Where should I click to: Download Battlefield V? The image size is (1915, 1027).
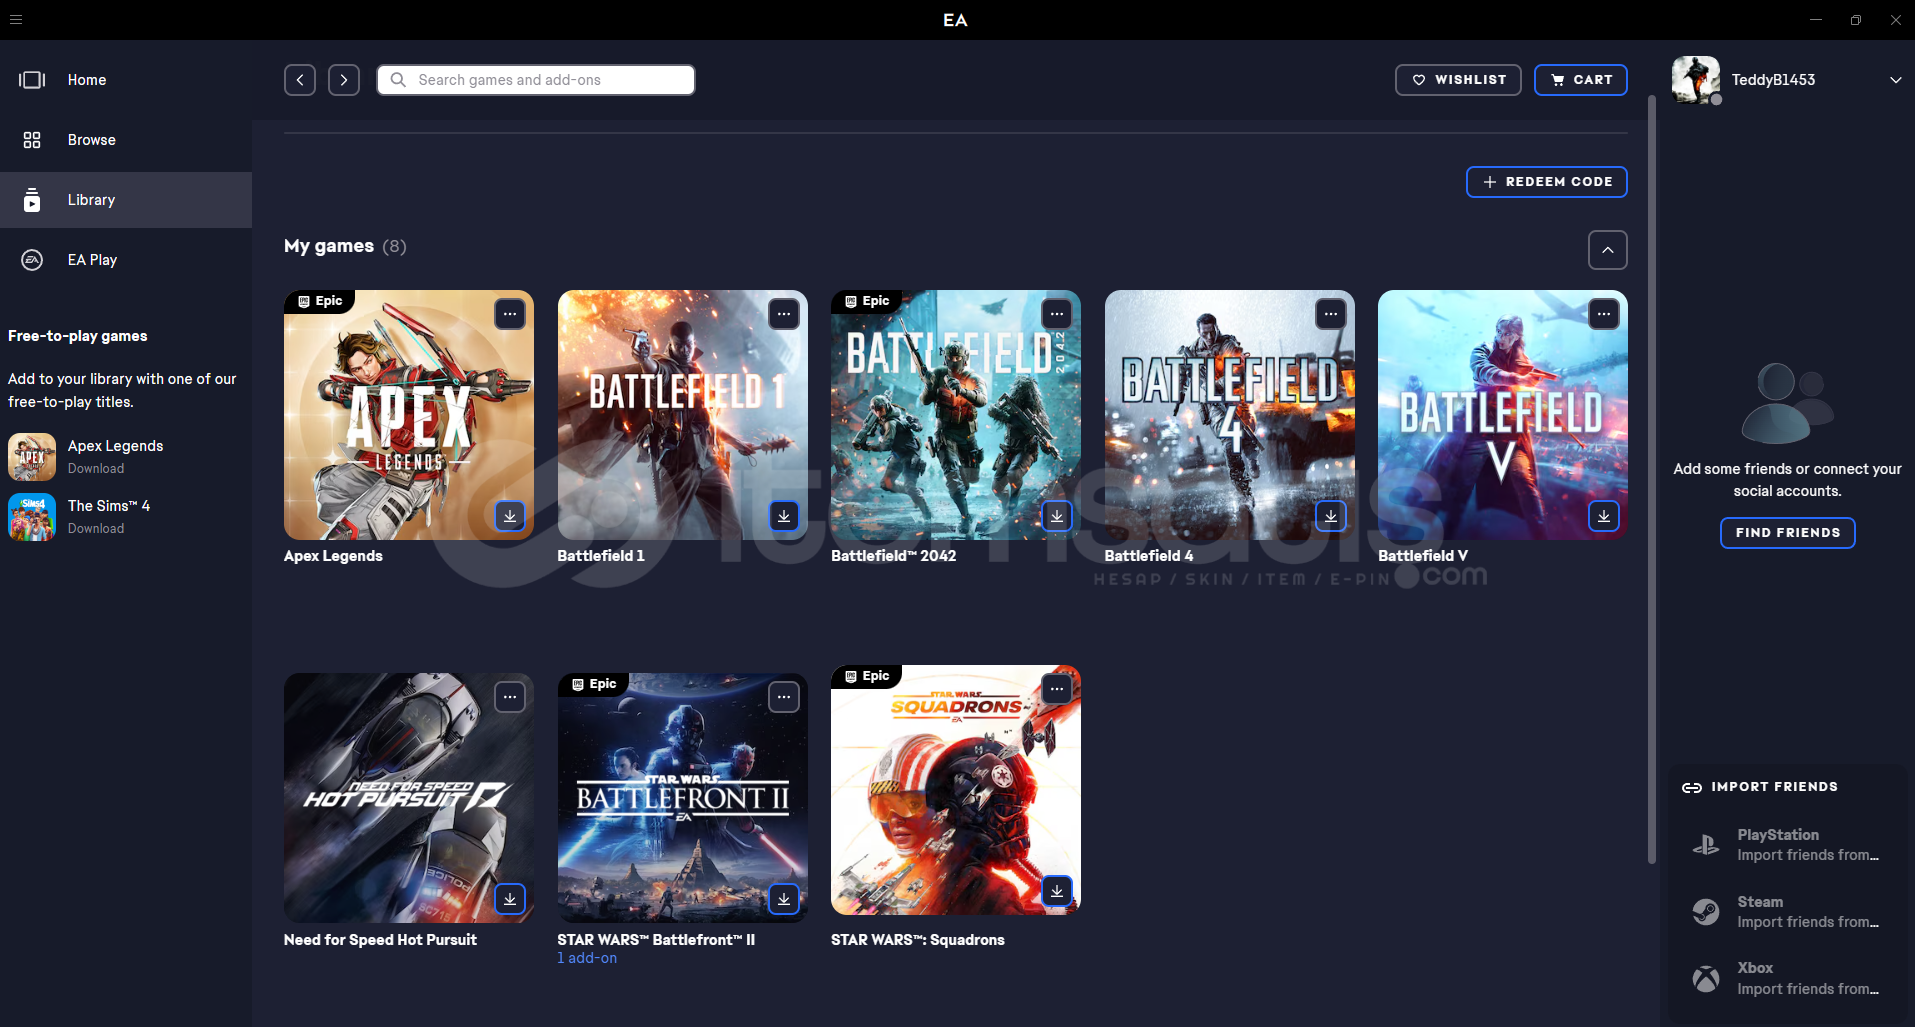[x=1604, y=516]
